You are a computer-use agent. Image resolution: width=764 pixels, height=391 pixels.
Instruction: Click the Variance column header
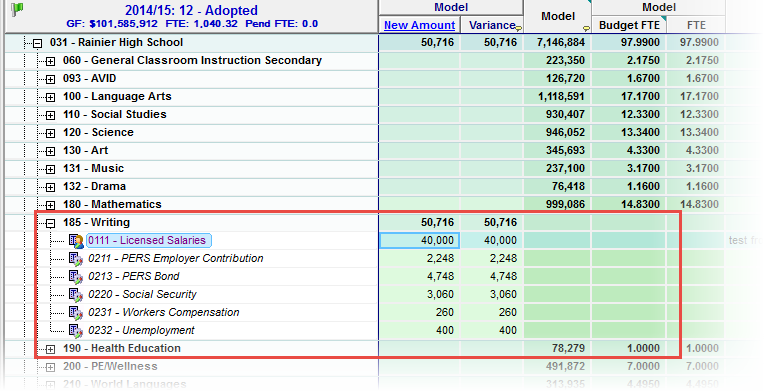(492, 25)
